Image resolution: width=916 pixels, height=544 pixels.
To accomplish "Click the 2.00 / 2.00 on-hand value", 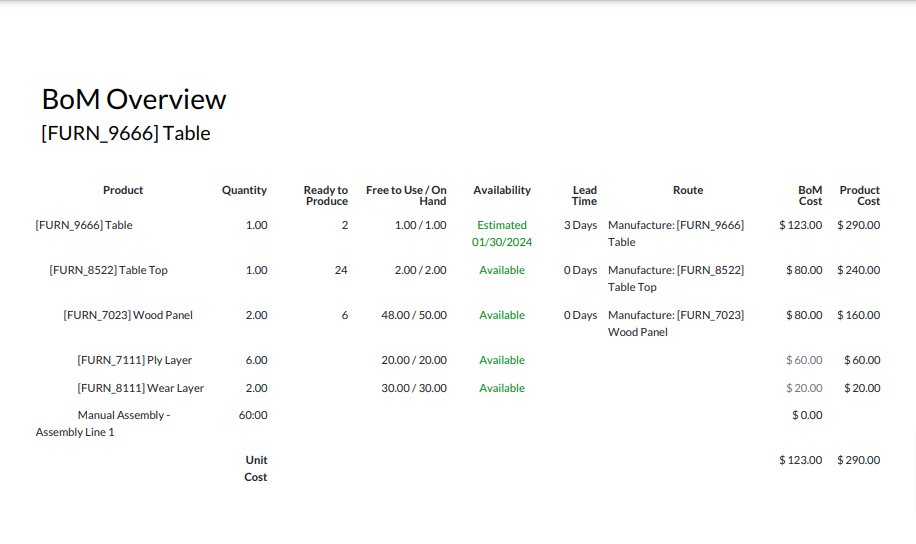I will pos(420,270).
